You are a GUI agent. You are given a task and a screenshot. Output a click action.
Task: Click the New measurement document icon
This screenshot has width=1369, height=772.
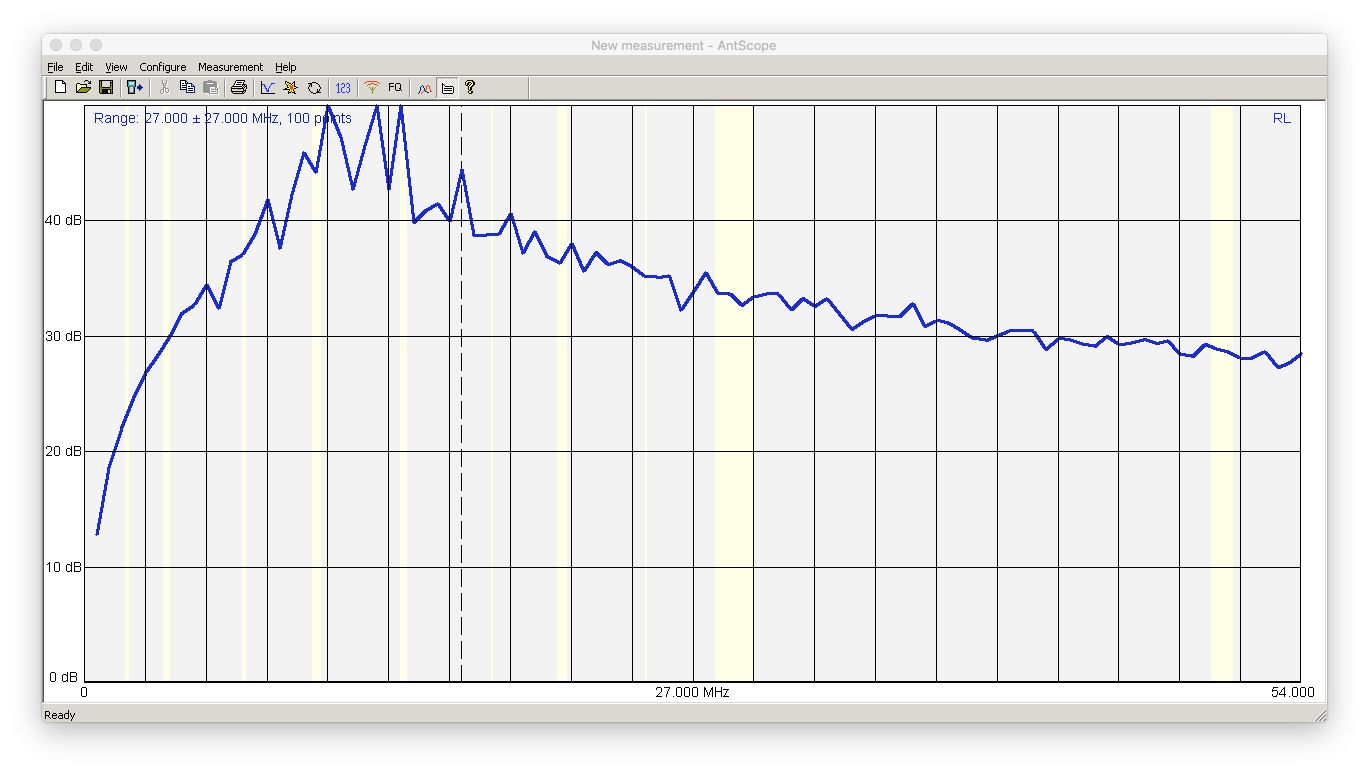[60, 88]
